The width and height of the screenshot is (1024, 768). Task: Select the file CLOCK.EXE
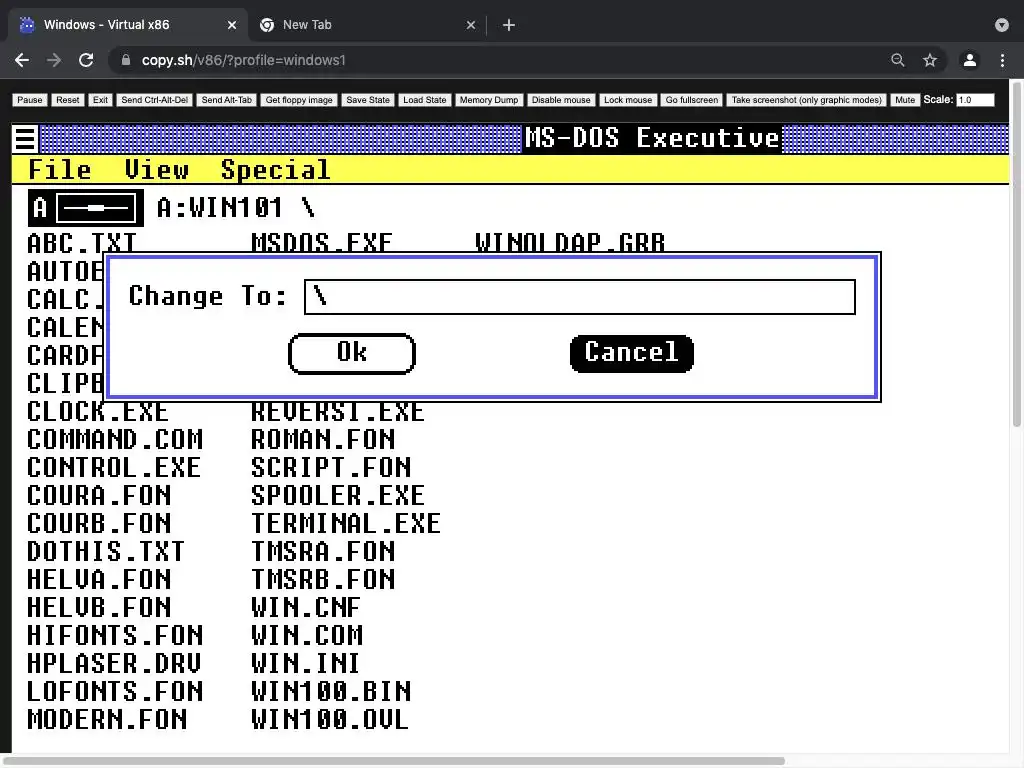(98, 412)
